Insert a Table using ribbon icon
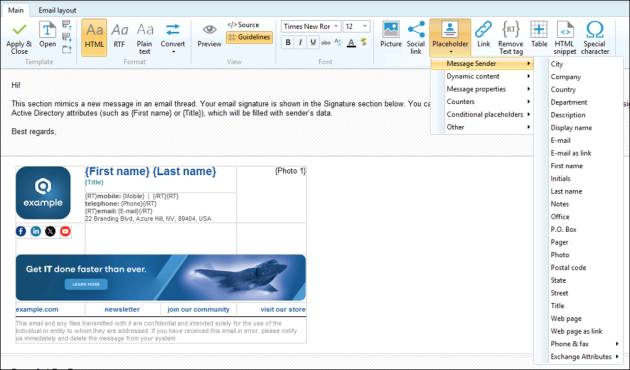 pyautogui.click(x=539, y=30)
